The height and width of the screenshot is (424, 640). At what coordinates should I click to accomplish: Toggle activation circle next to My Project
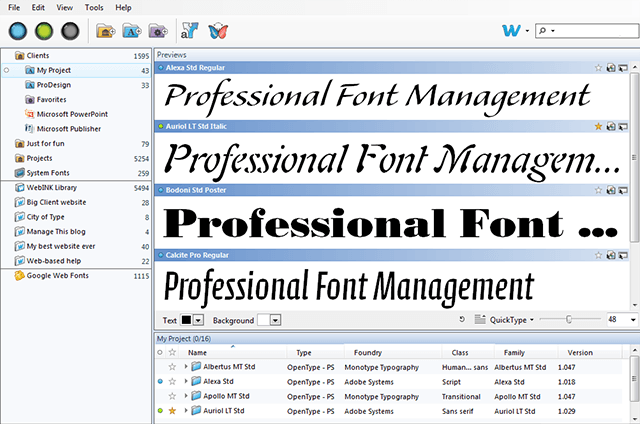(6, 70)
